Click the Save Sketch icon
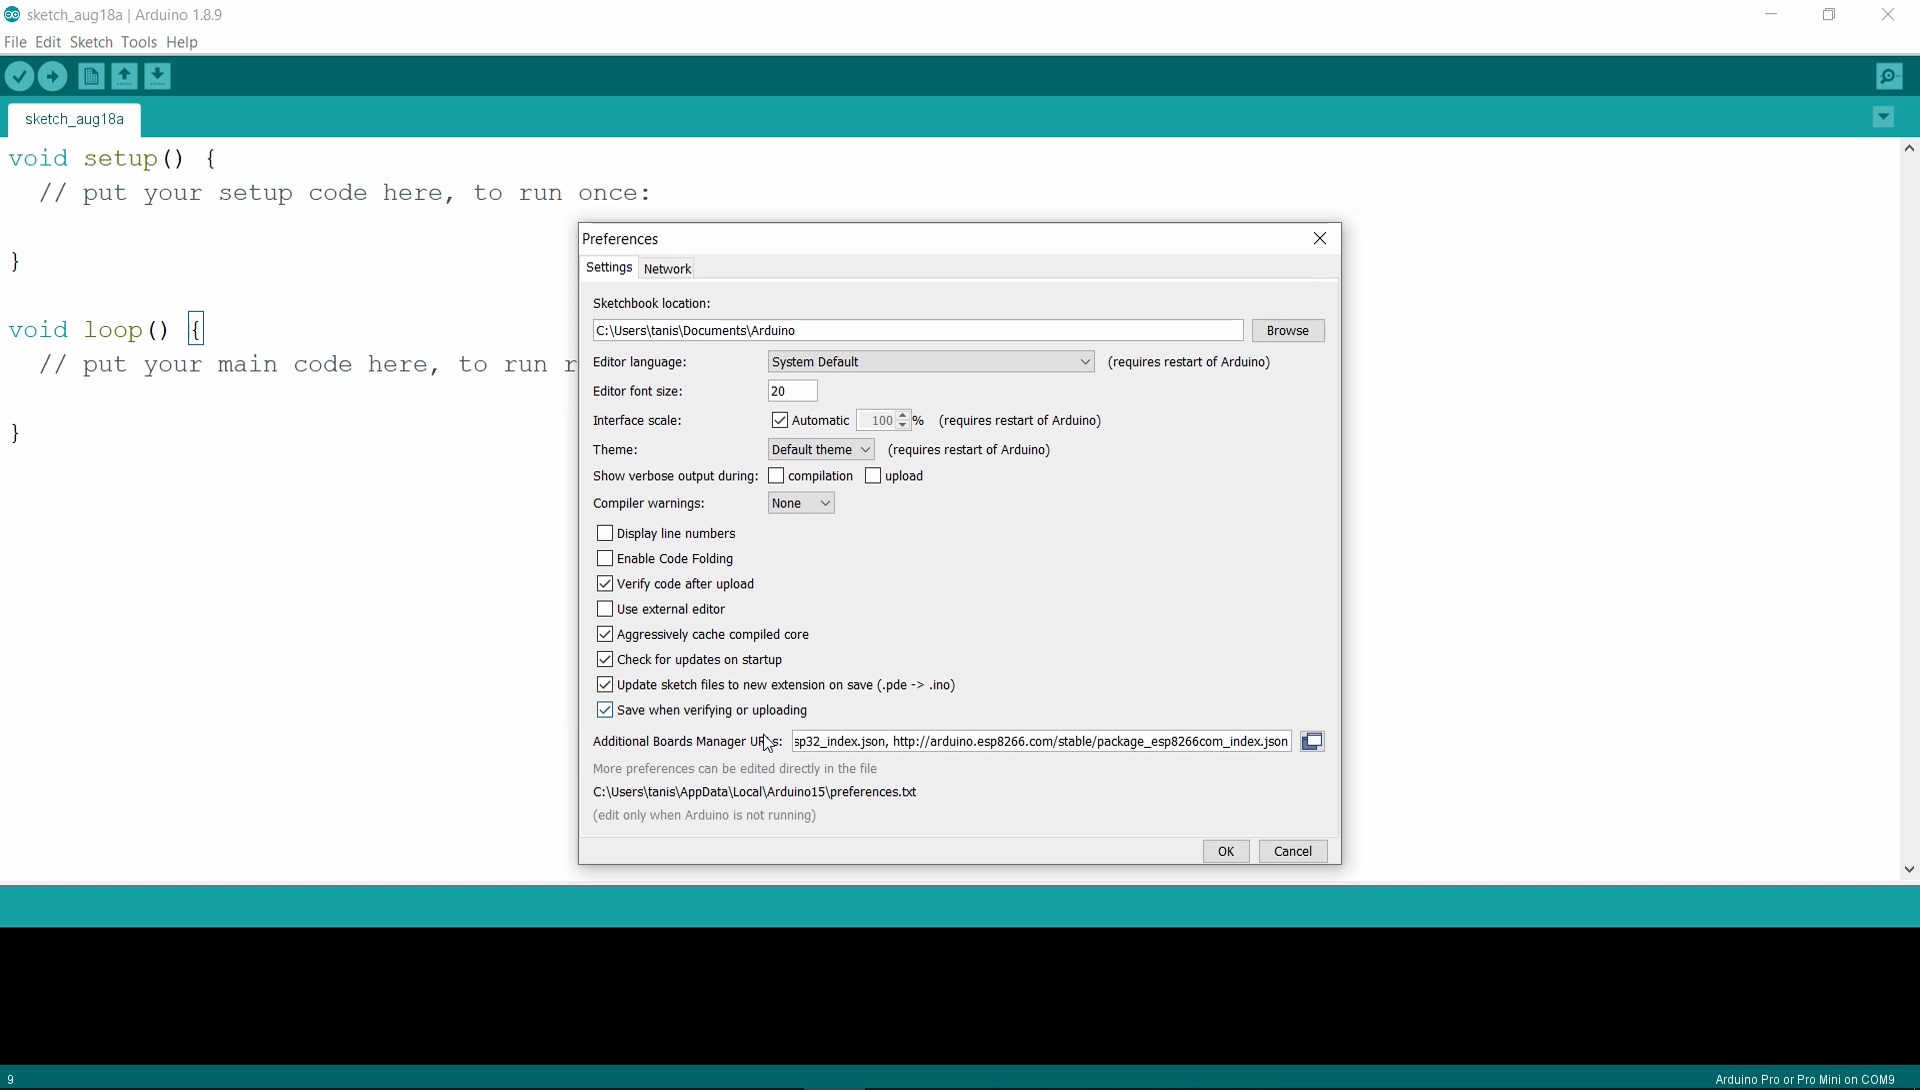 coord(156,75)
